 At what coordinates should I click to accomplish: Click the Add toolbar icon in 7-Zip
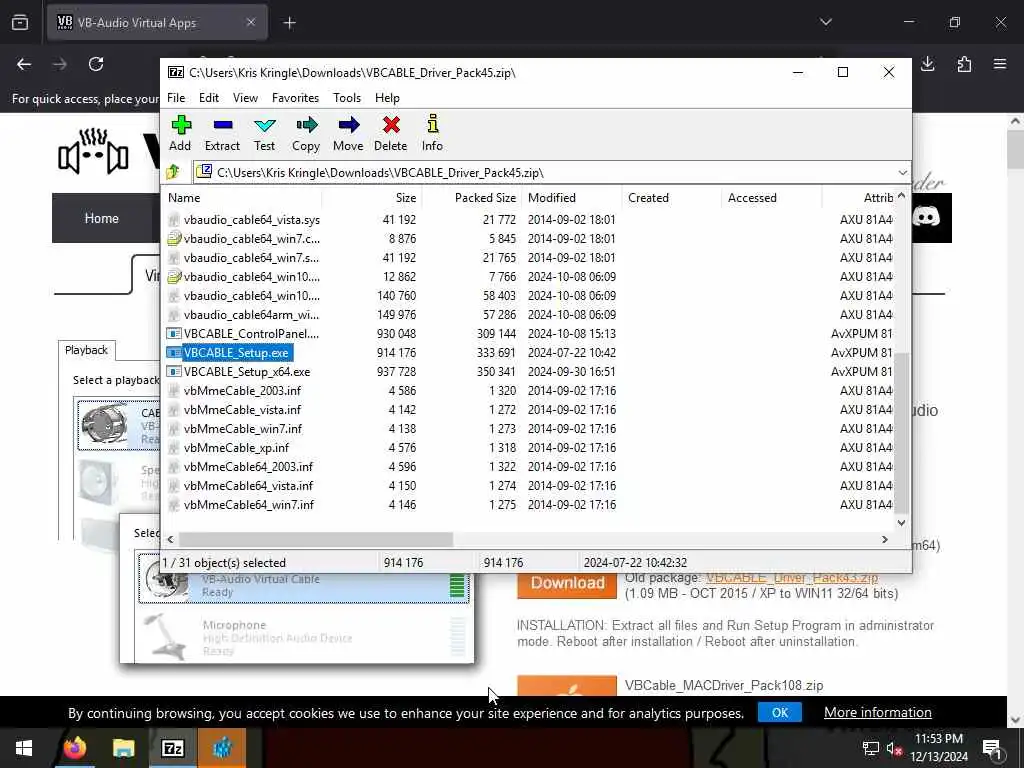click(x=180, y=133)
